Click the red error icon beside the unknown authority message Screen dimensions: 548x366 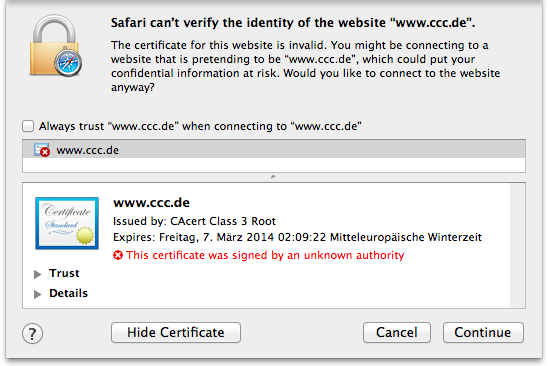(118, 255)
